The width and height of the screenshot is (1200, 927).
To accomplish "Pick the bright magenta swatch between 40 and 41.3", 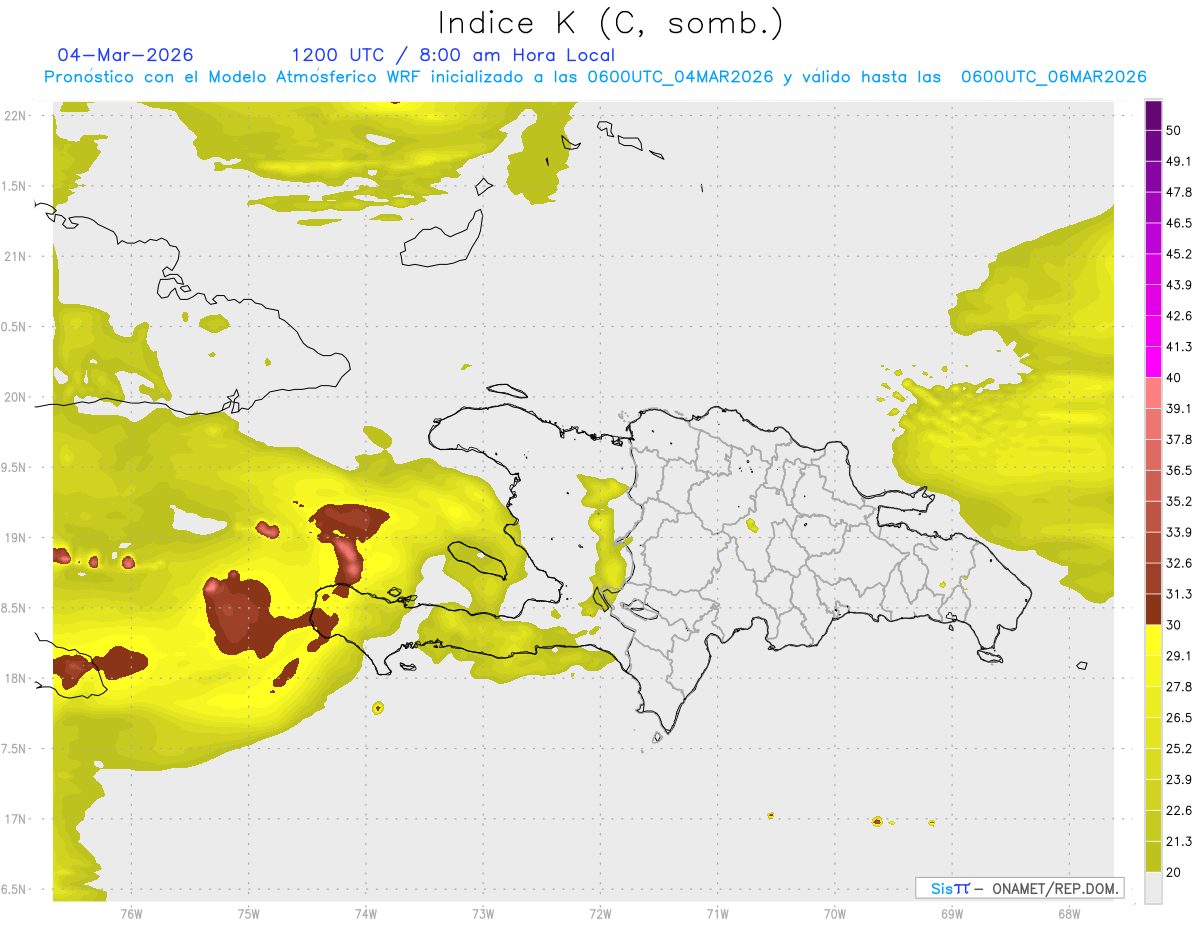I will pyautogui.click(x=1153, y=362).
